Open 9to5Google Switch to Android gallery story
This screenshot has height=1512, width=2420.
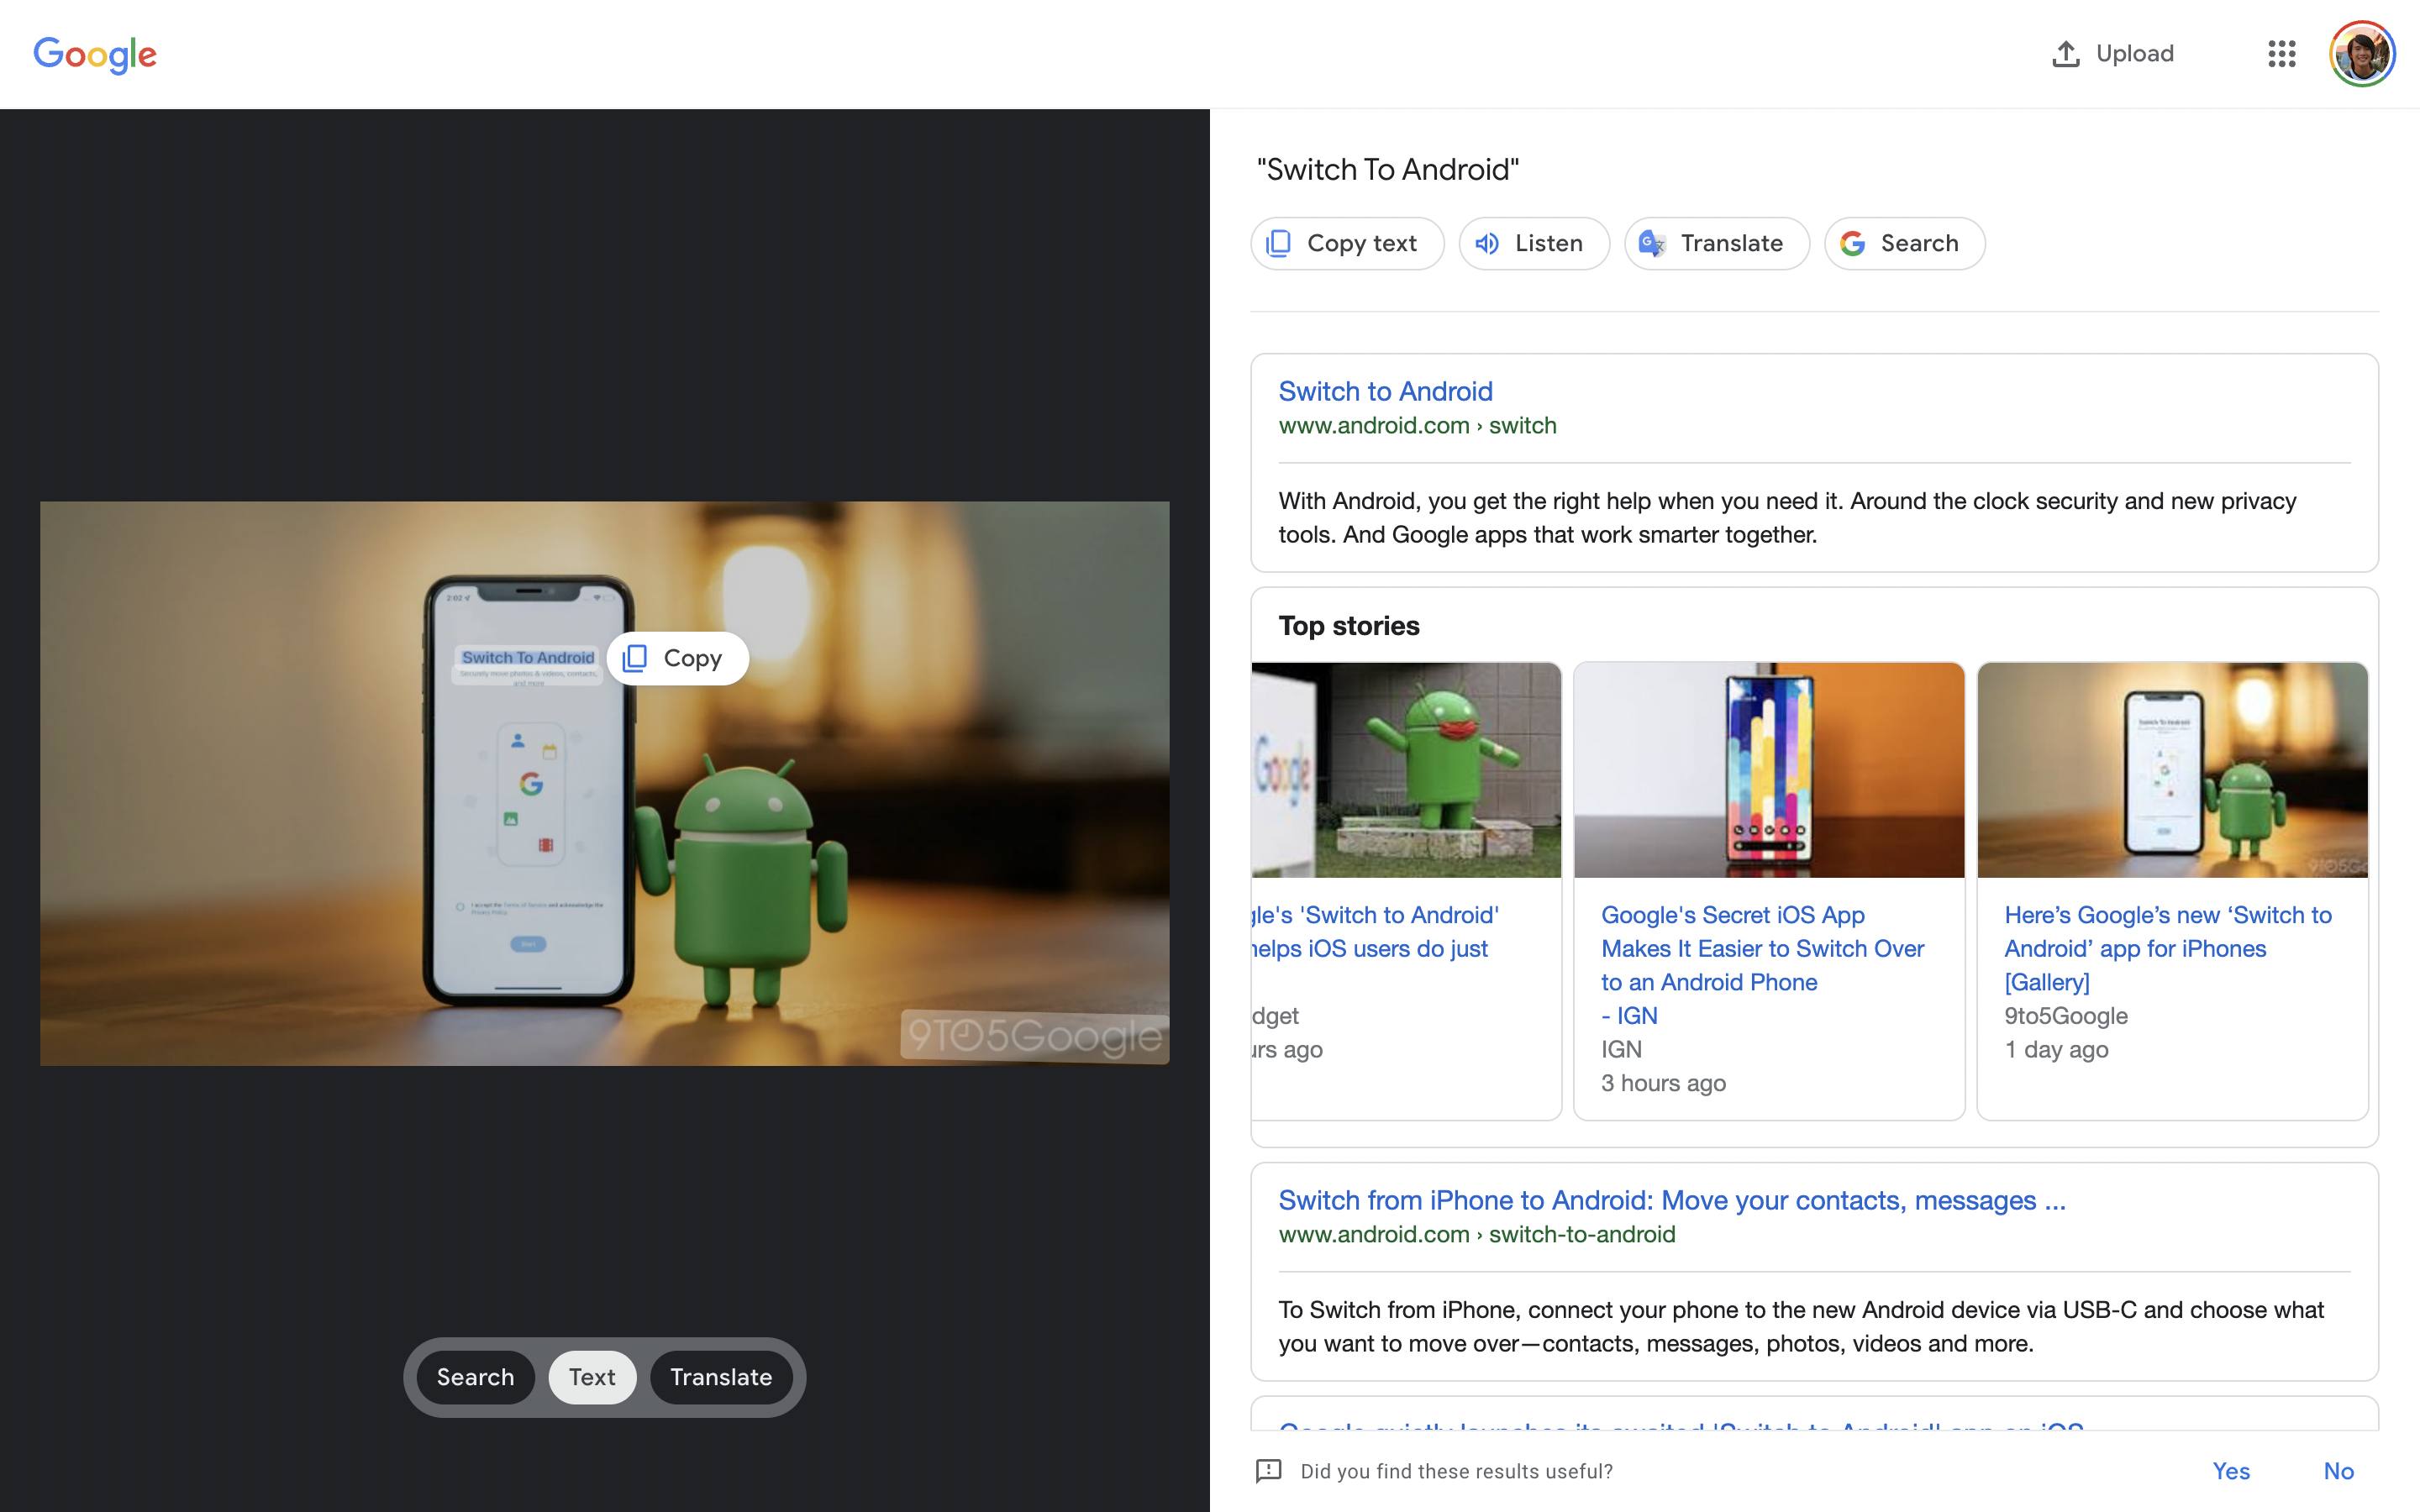(2167, 948)
